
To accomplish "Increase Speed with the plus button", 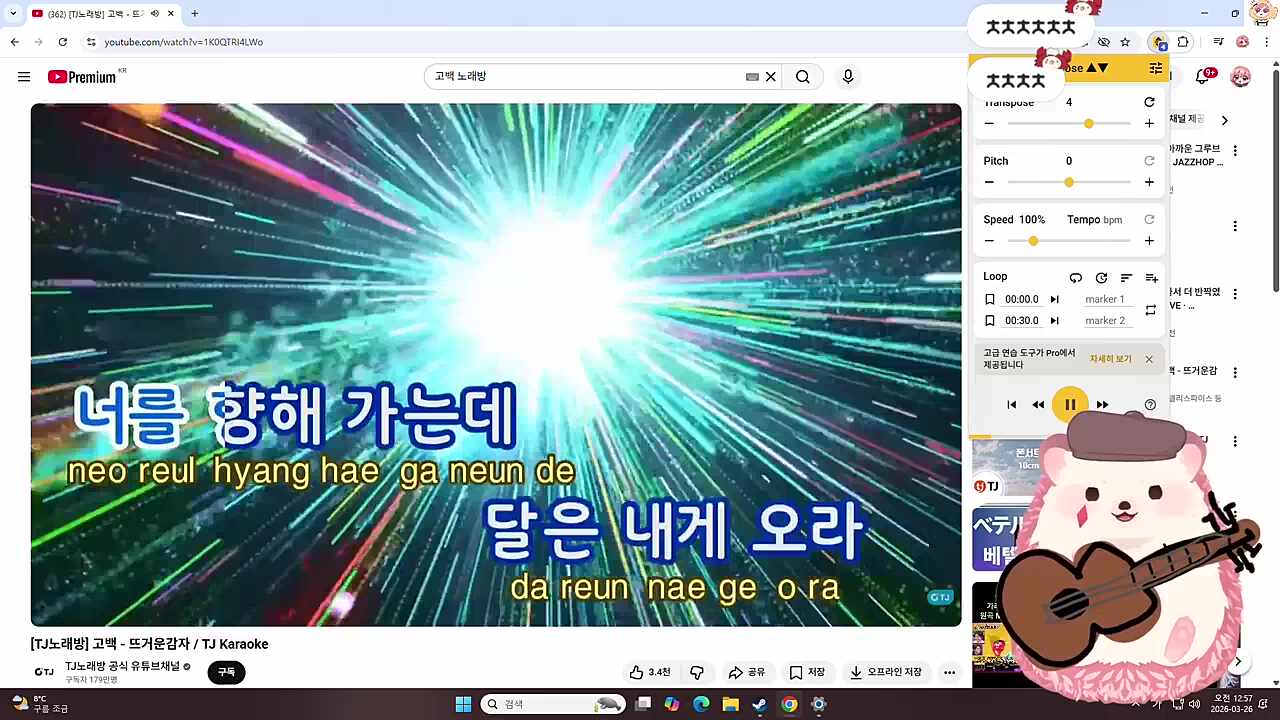I will pos(1149,241).
